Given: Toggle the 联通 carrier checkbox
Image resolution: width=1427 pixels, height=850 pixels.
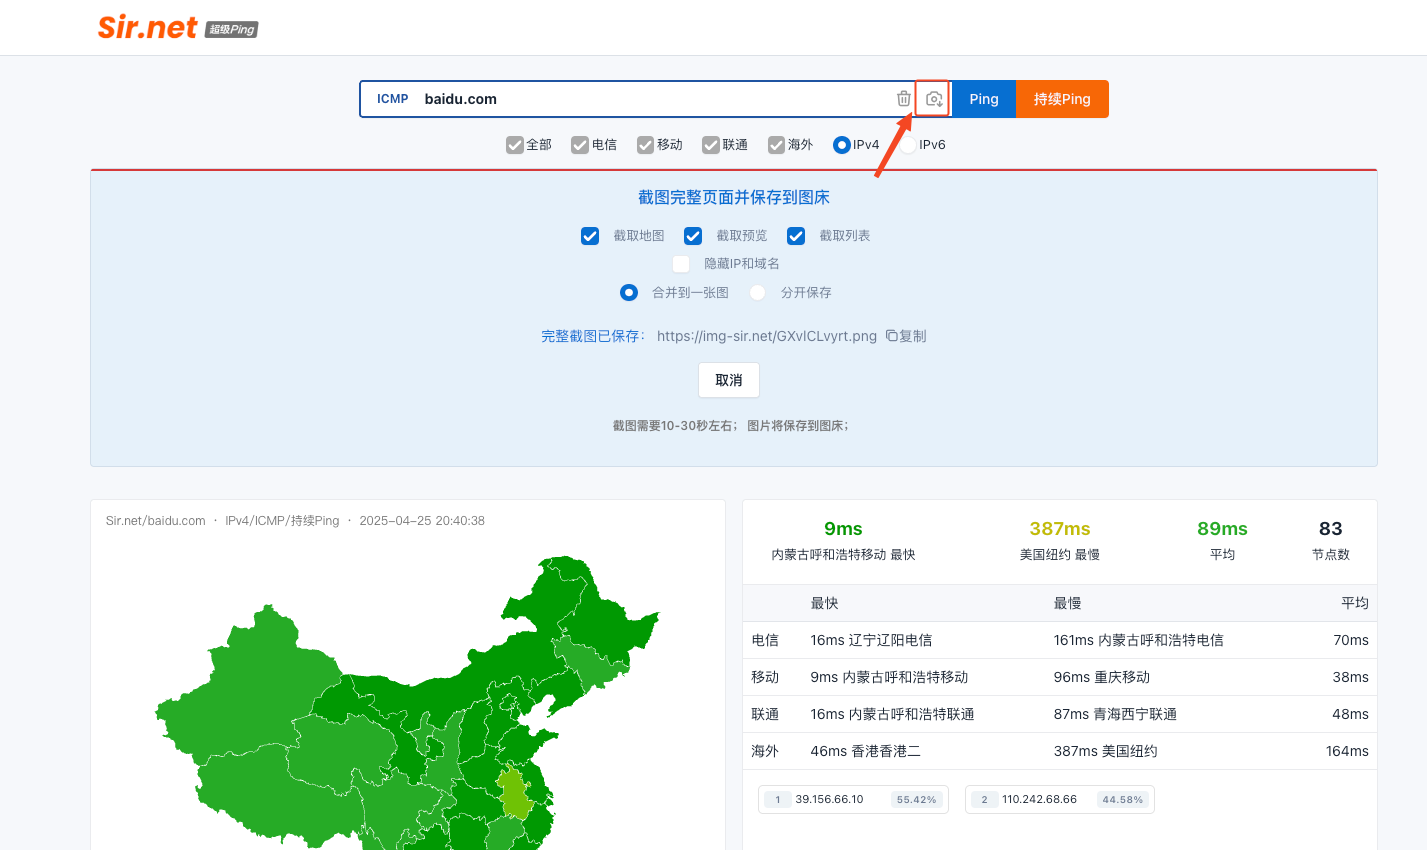Looking at the screenshot, I should tap(711, 145).
